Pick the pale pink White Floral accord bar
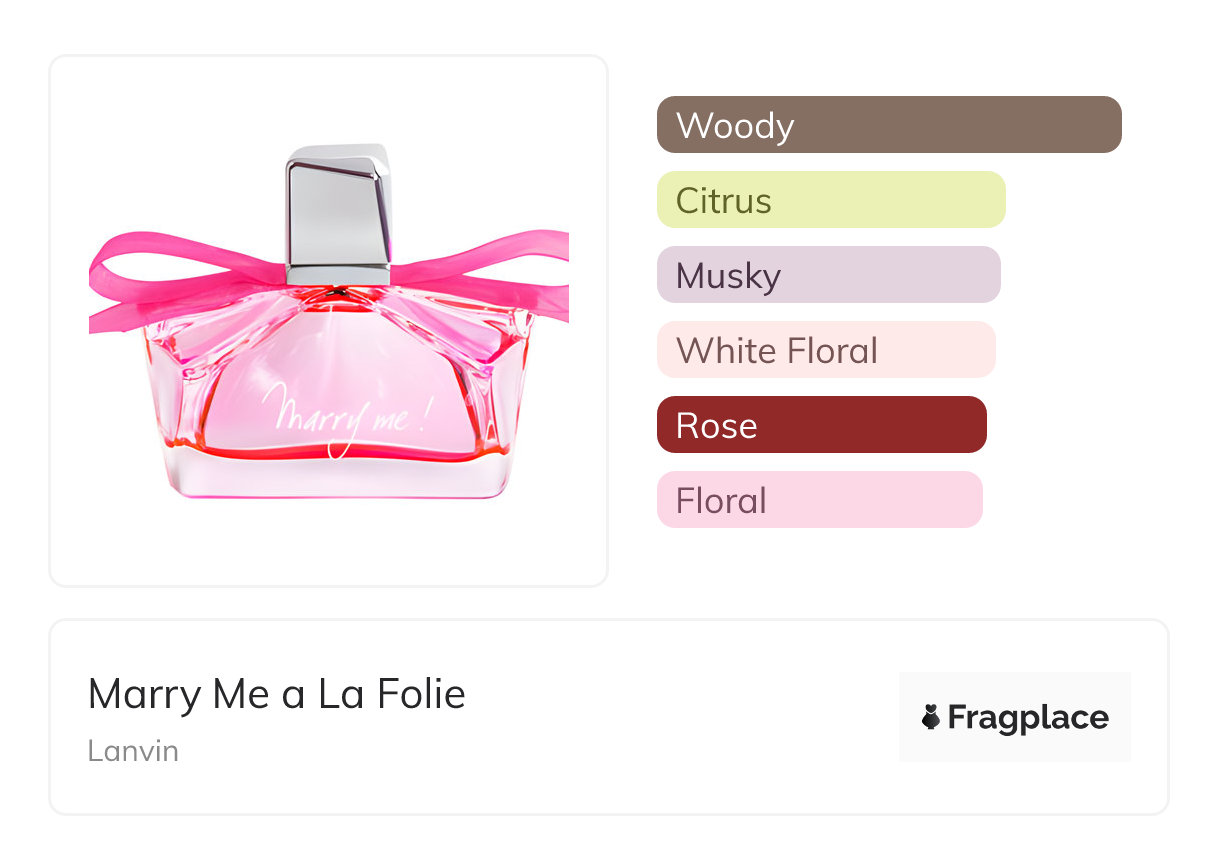 [x=825, y=350]
